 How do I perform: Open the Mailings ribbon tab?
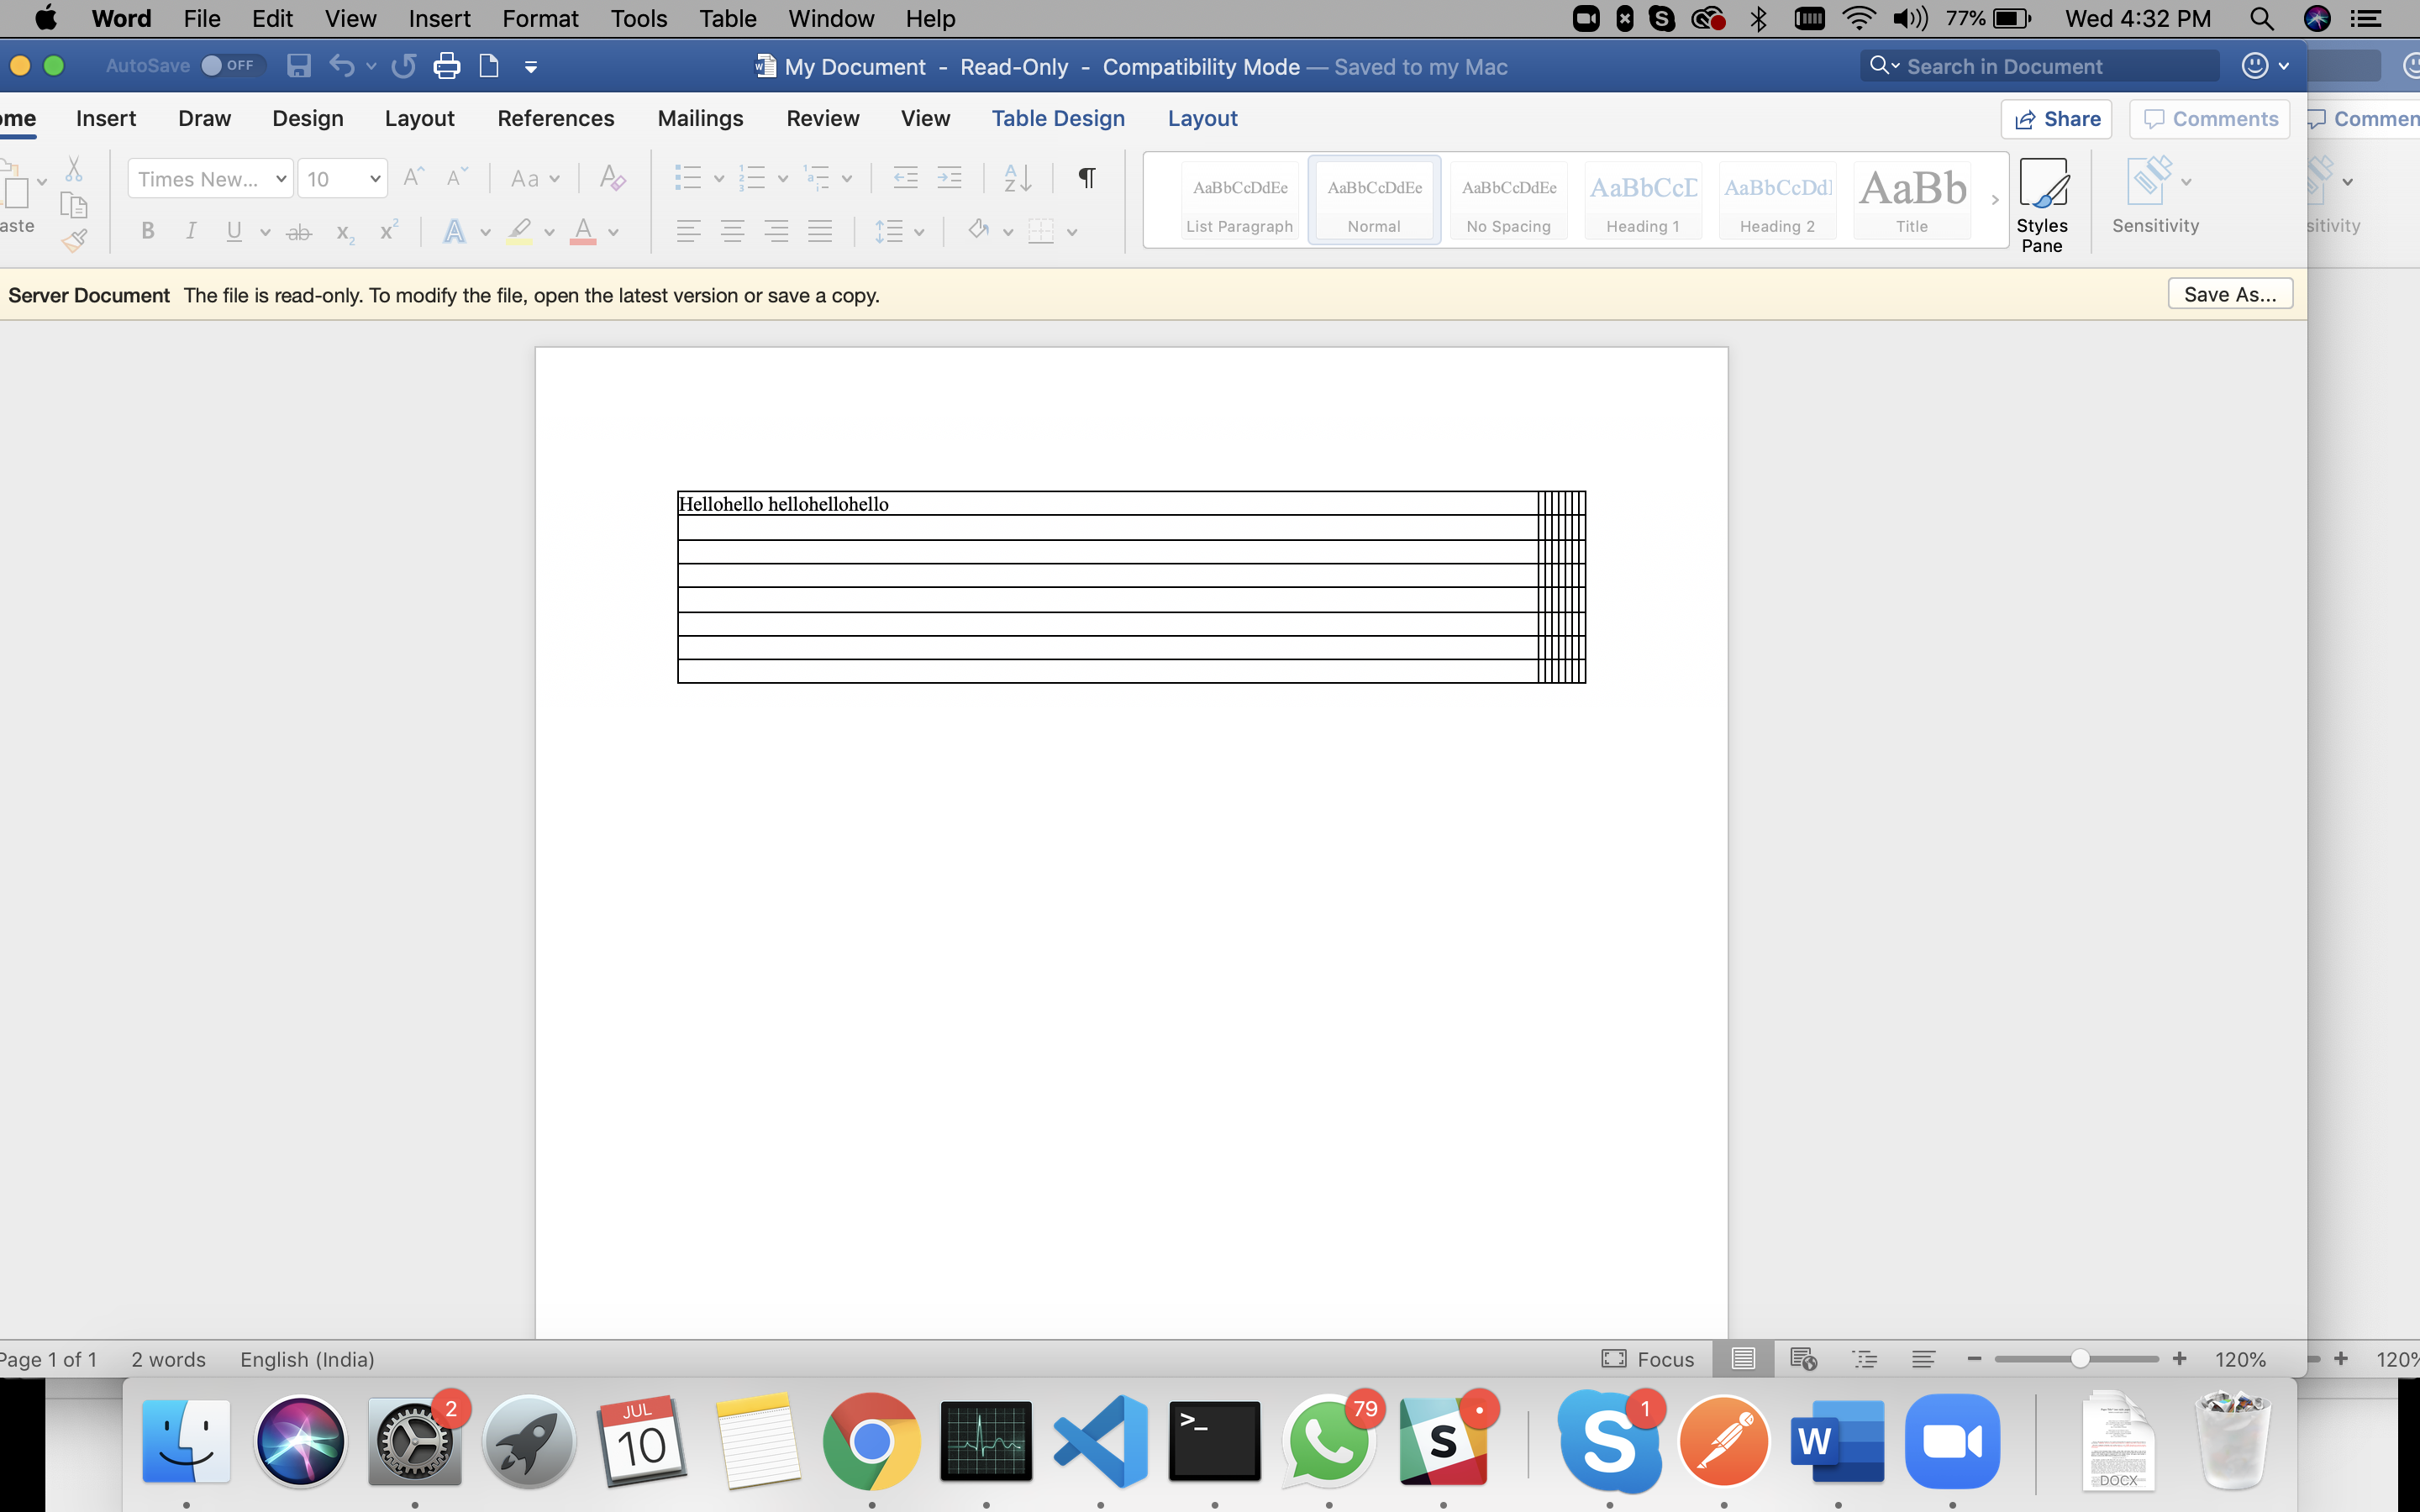coord(700,118)
